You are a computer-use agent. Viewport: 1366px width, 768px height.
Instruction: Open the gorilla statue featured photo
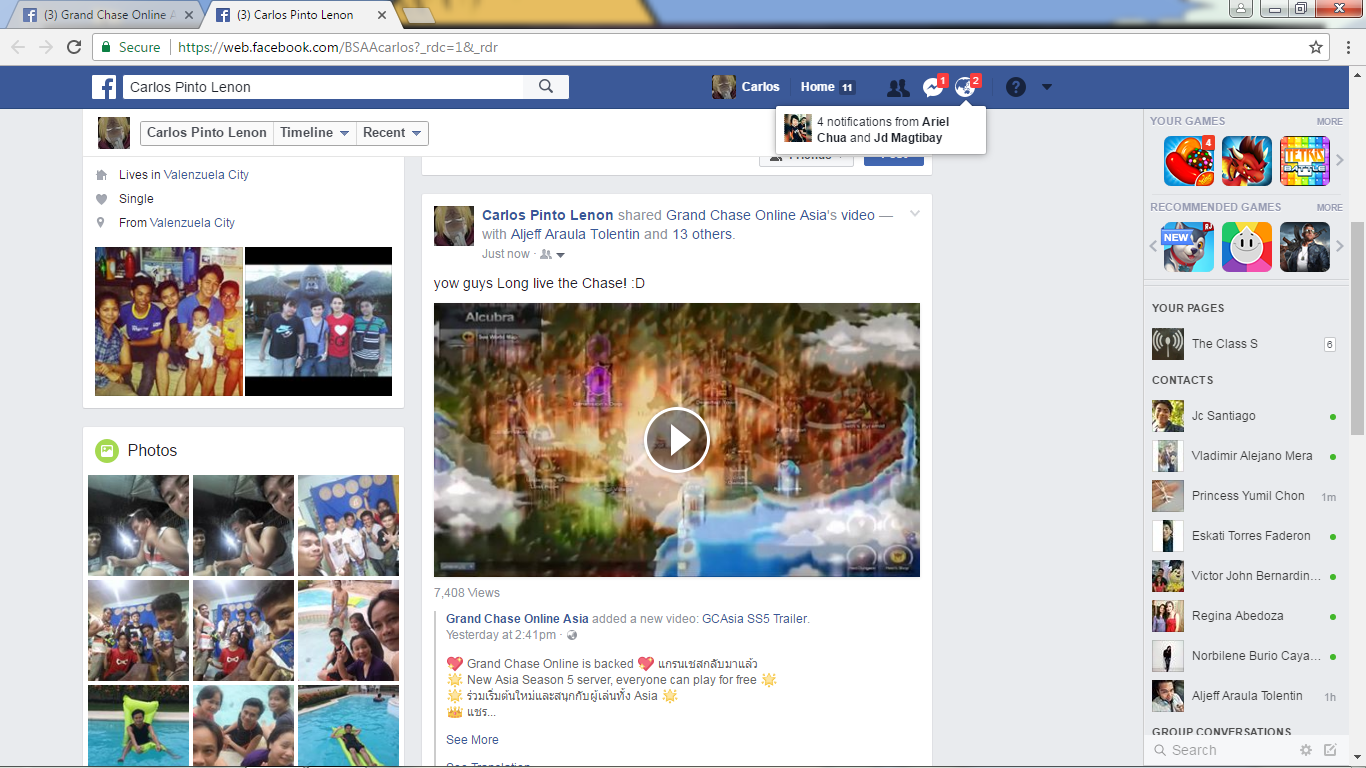(318, 321)
